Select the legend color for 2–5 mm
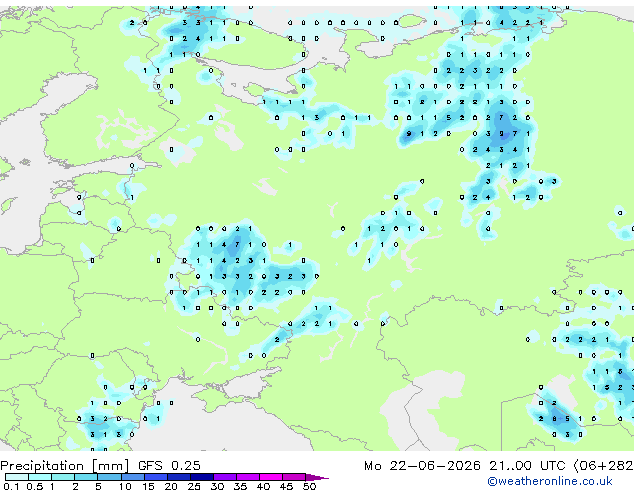634x490 pixels. [x=86, y=477]
